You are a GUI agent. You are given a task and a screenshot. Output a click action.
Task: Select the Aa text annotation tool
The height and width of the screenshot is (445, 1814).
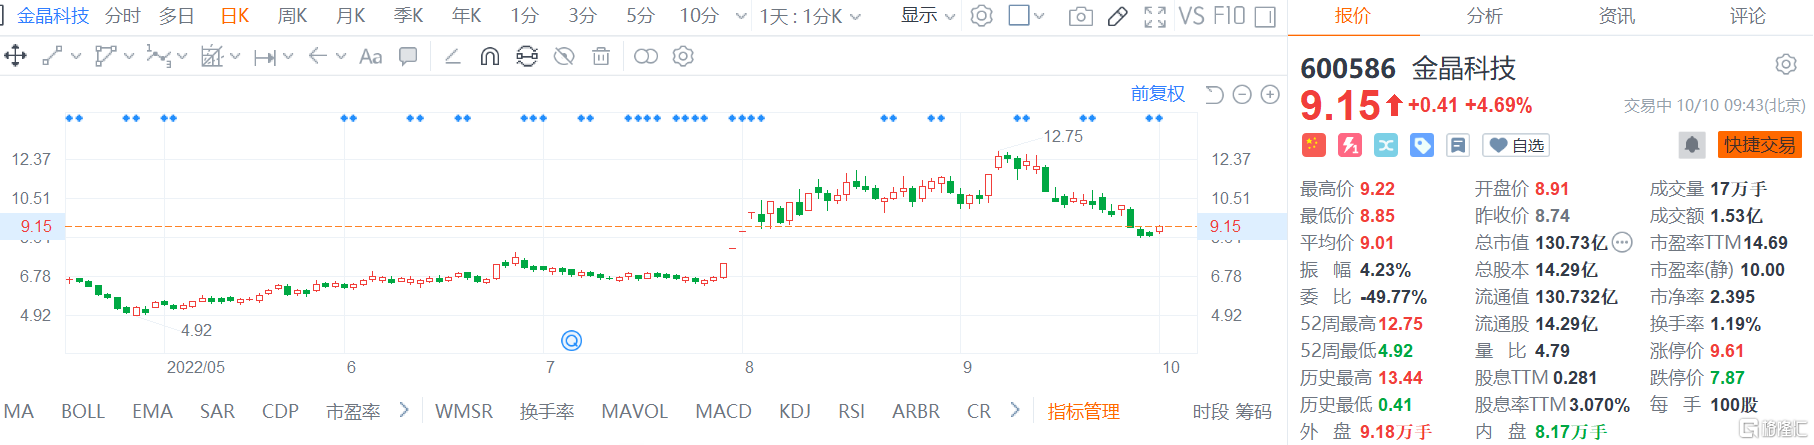(370, 56)
